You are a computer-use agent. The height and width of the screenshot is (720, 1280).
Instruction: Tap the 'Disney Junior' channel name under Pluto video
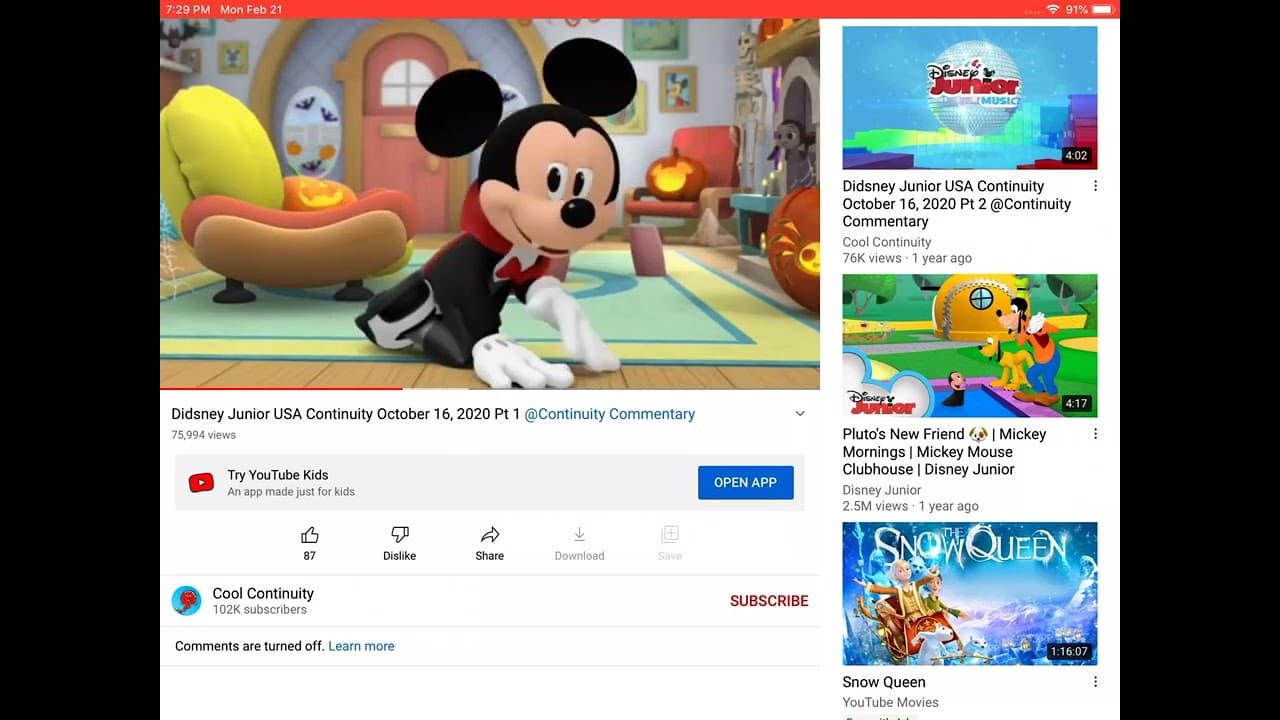pyautogui.click(x=882, y=490)
